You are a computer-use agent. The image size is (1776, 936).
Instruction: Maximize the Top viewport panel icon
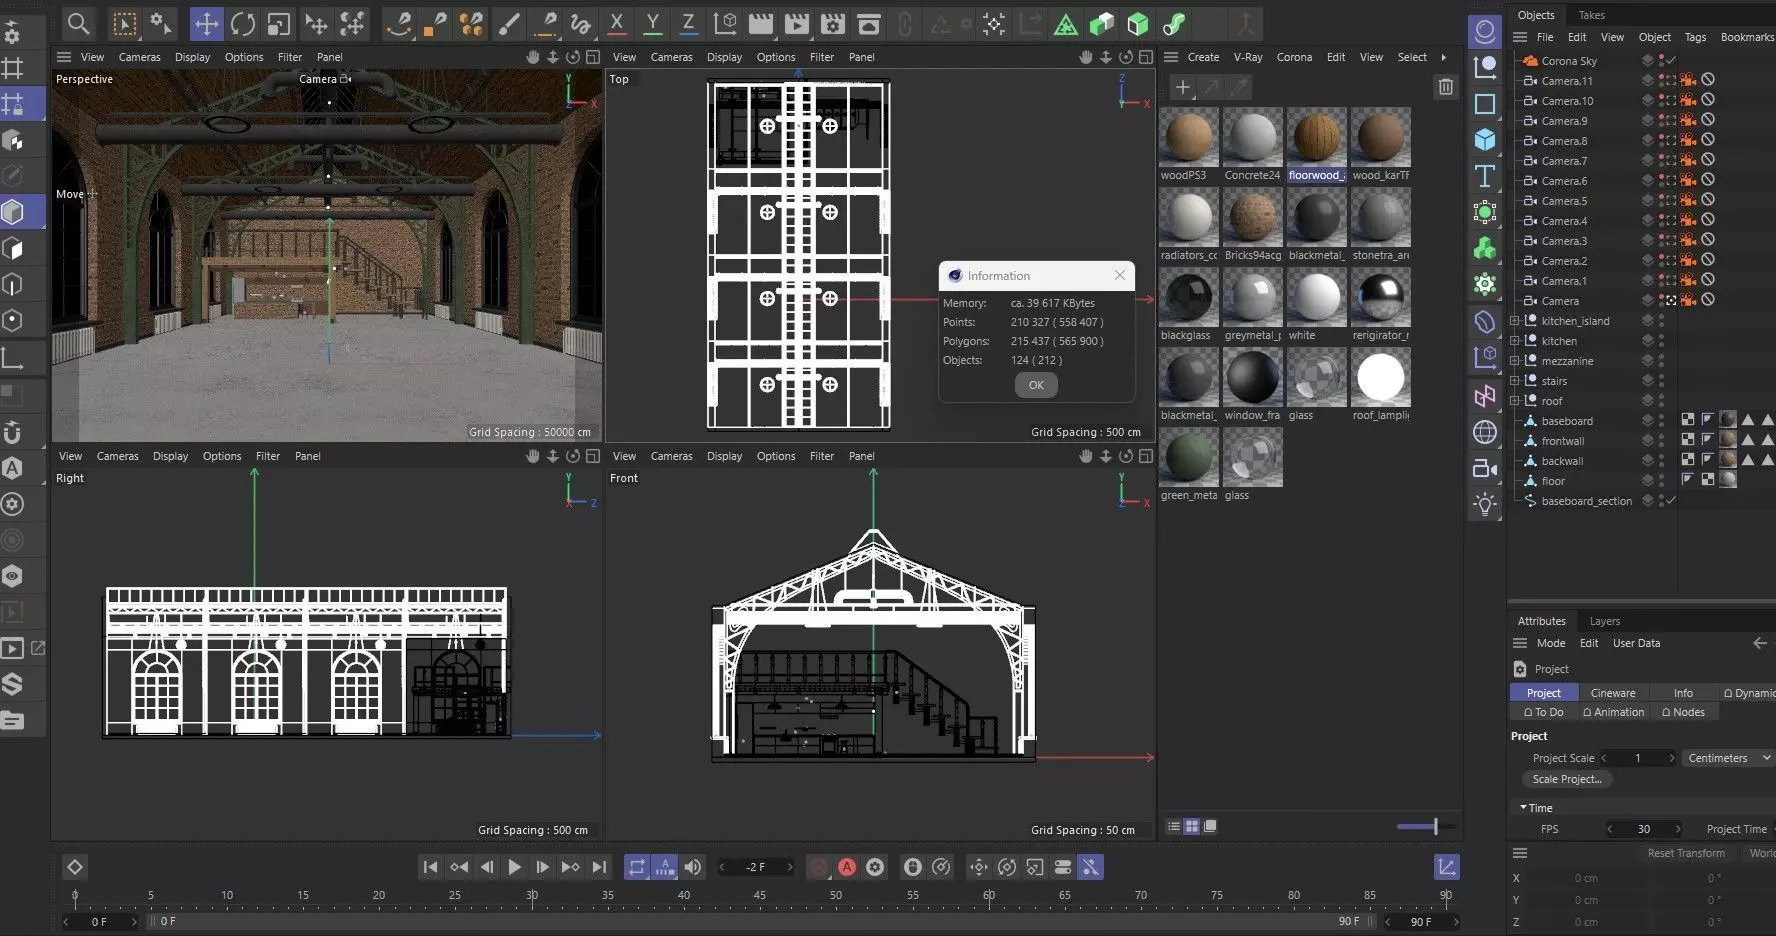click(x=1146, y=57)
